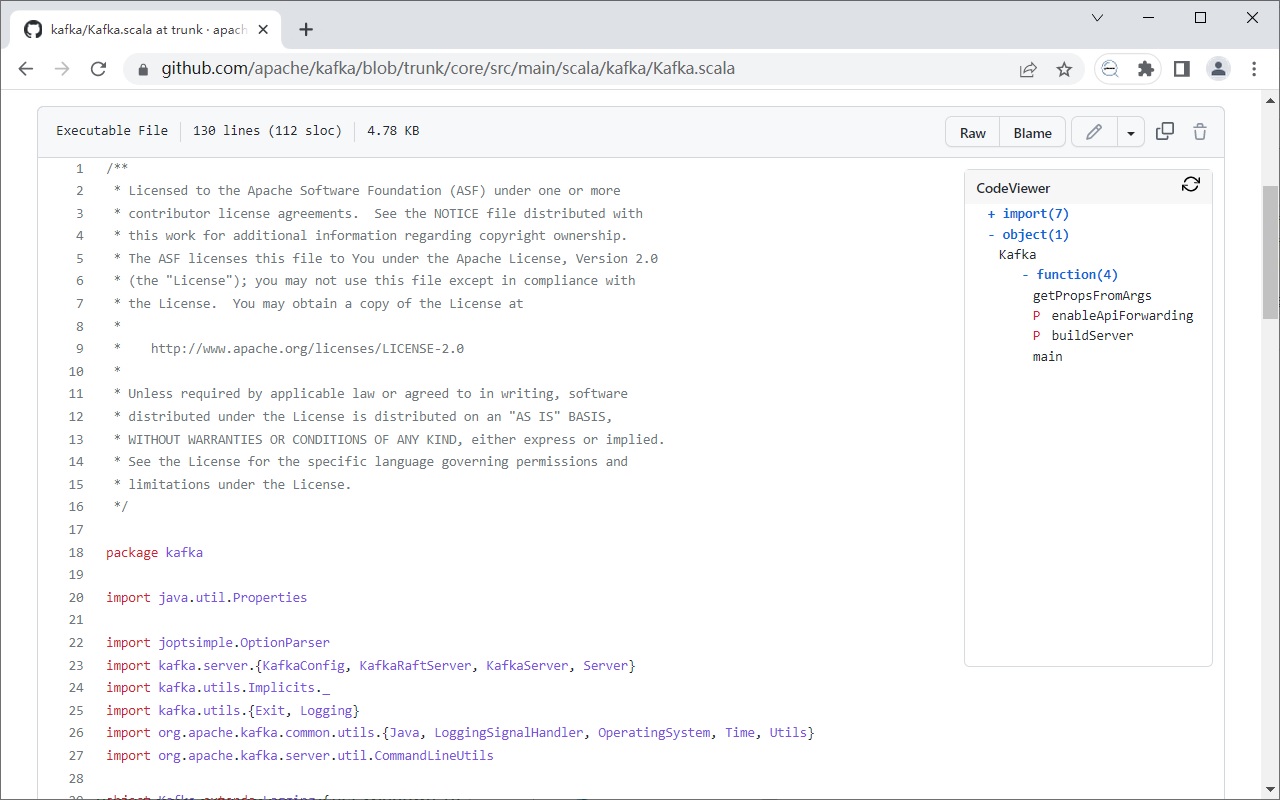Click the Raw button
The height and width of the screenshot is (800, 1280).
point(971,131)
